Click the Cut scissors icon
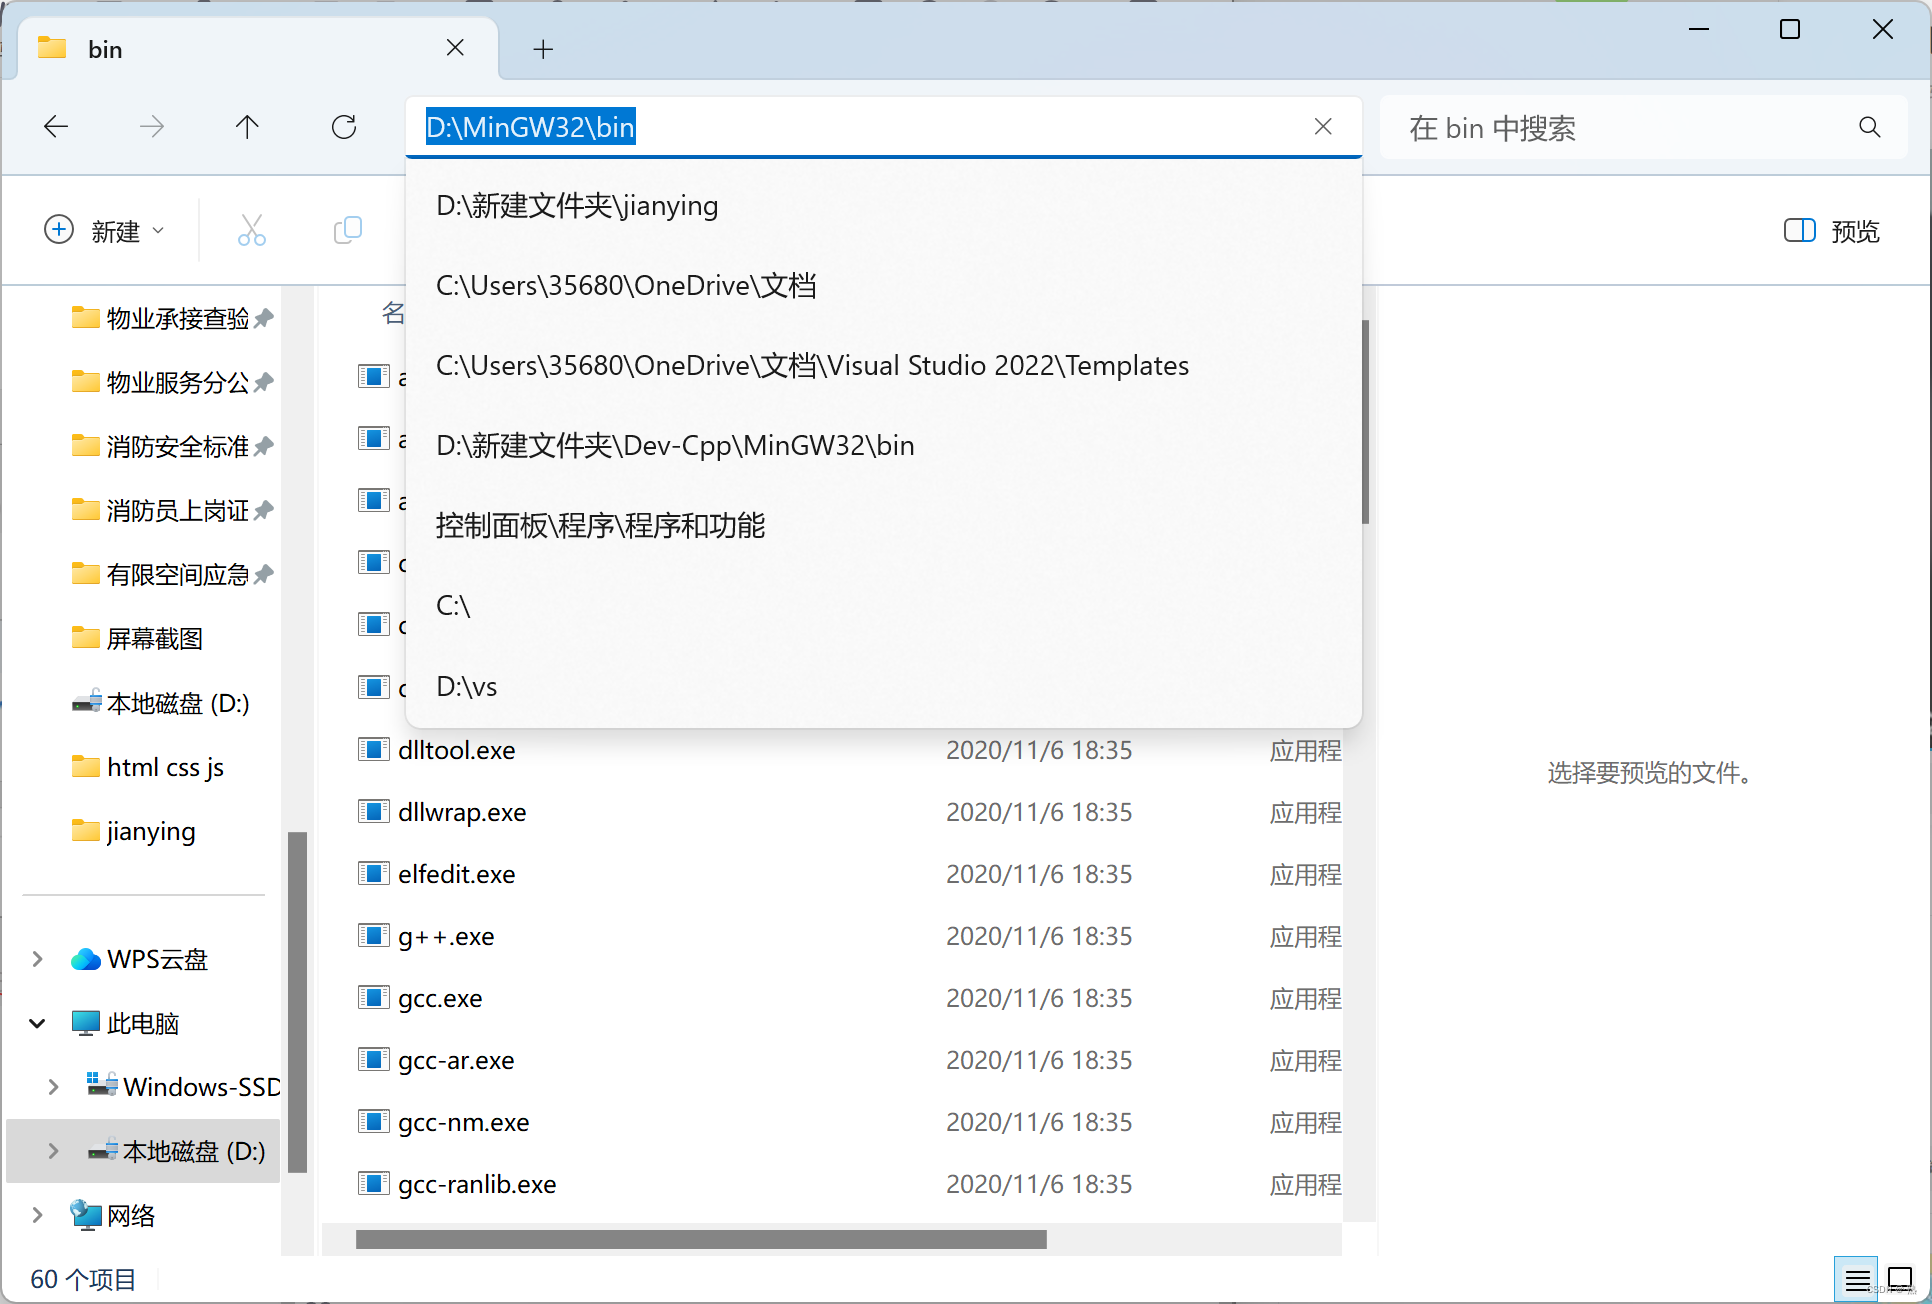Image resolution: width=1932 pixels, height=1304 pixels. (252, 231)
